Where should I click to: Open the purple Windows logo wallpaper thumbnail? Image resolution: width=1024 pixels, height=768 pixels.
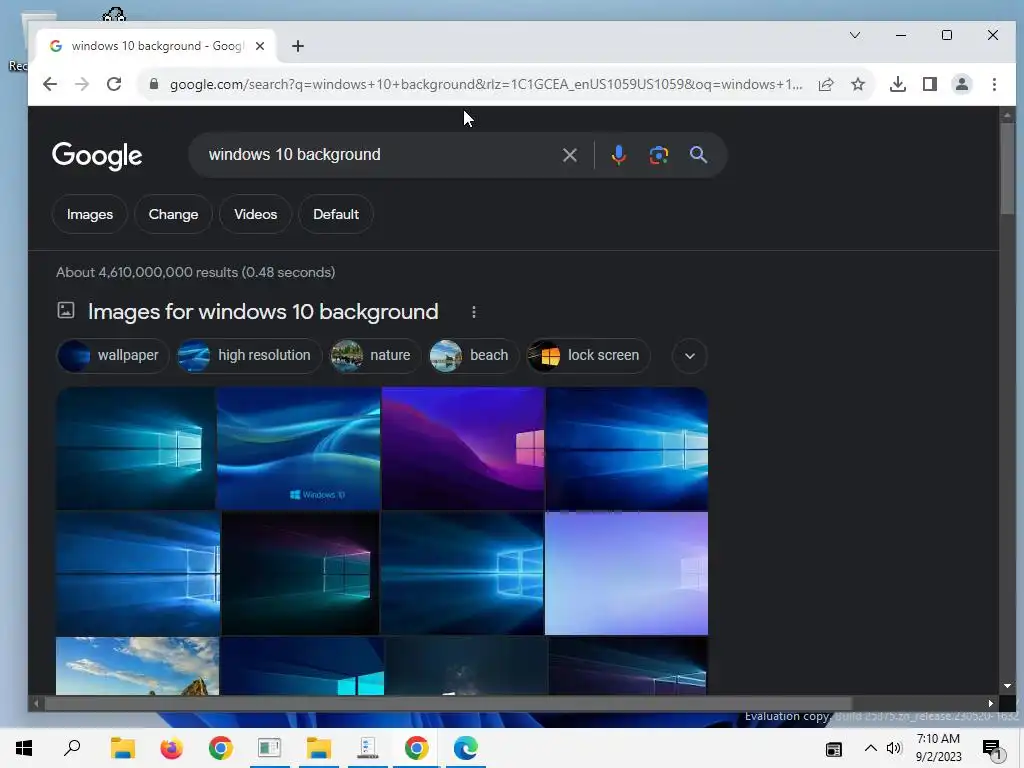[x=463, y=449]
